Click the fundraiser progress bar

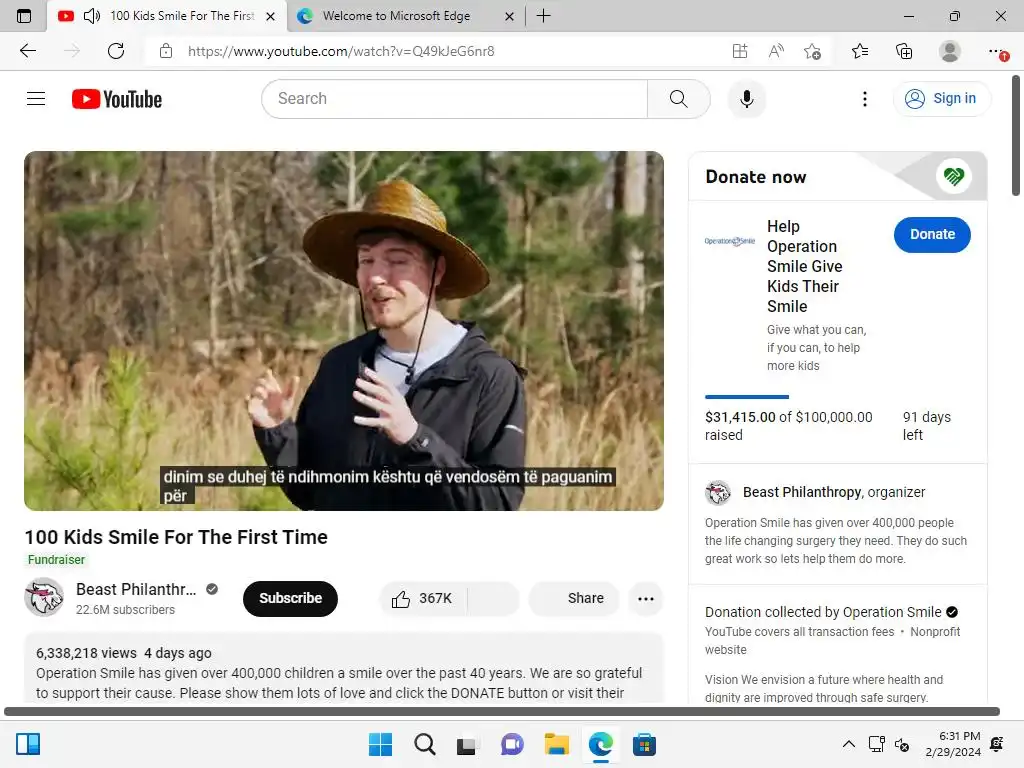click(x=746, y=396)
